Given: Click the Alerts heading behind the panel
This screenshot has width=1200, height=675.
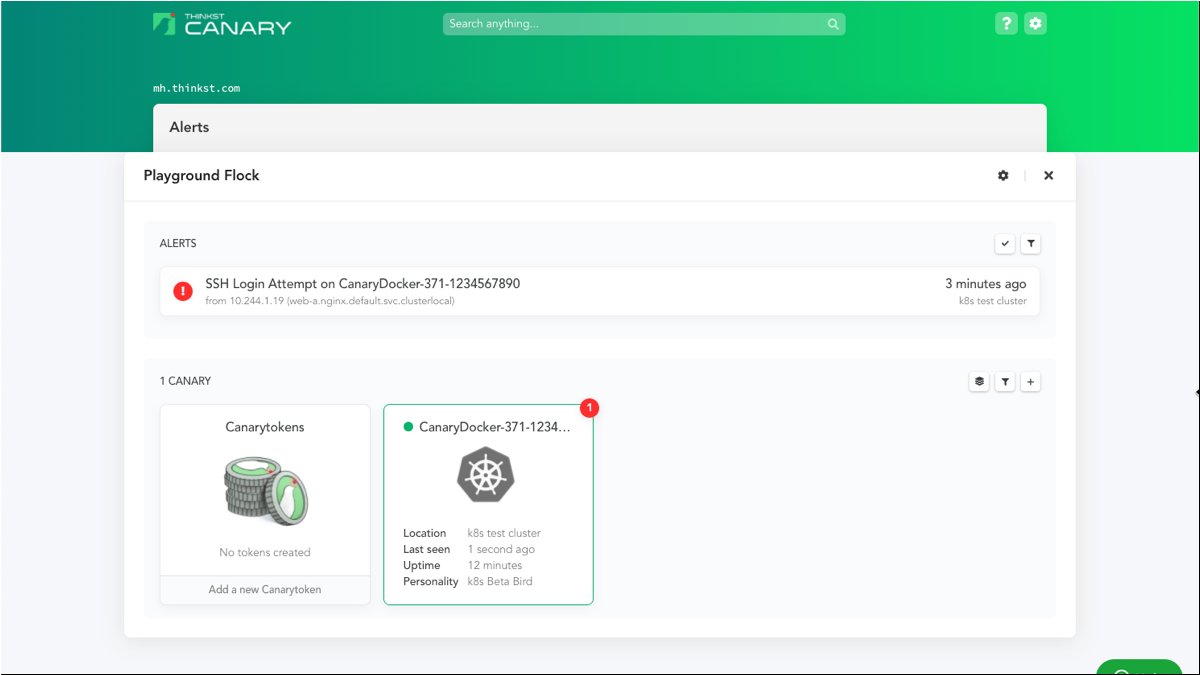Looking at the screenshot, I should pyautogui.click(x=190, y=127).
